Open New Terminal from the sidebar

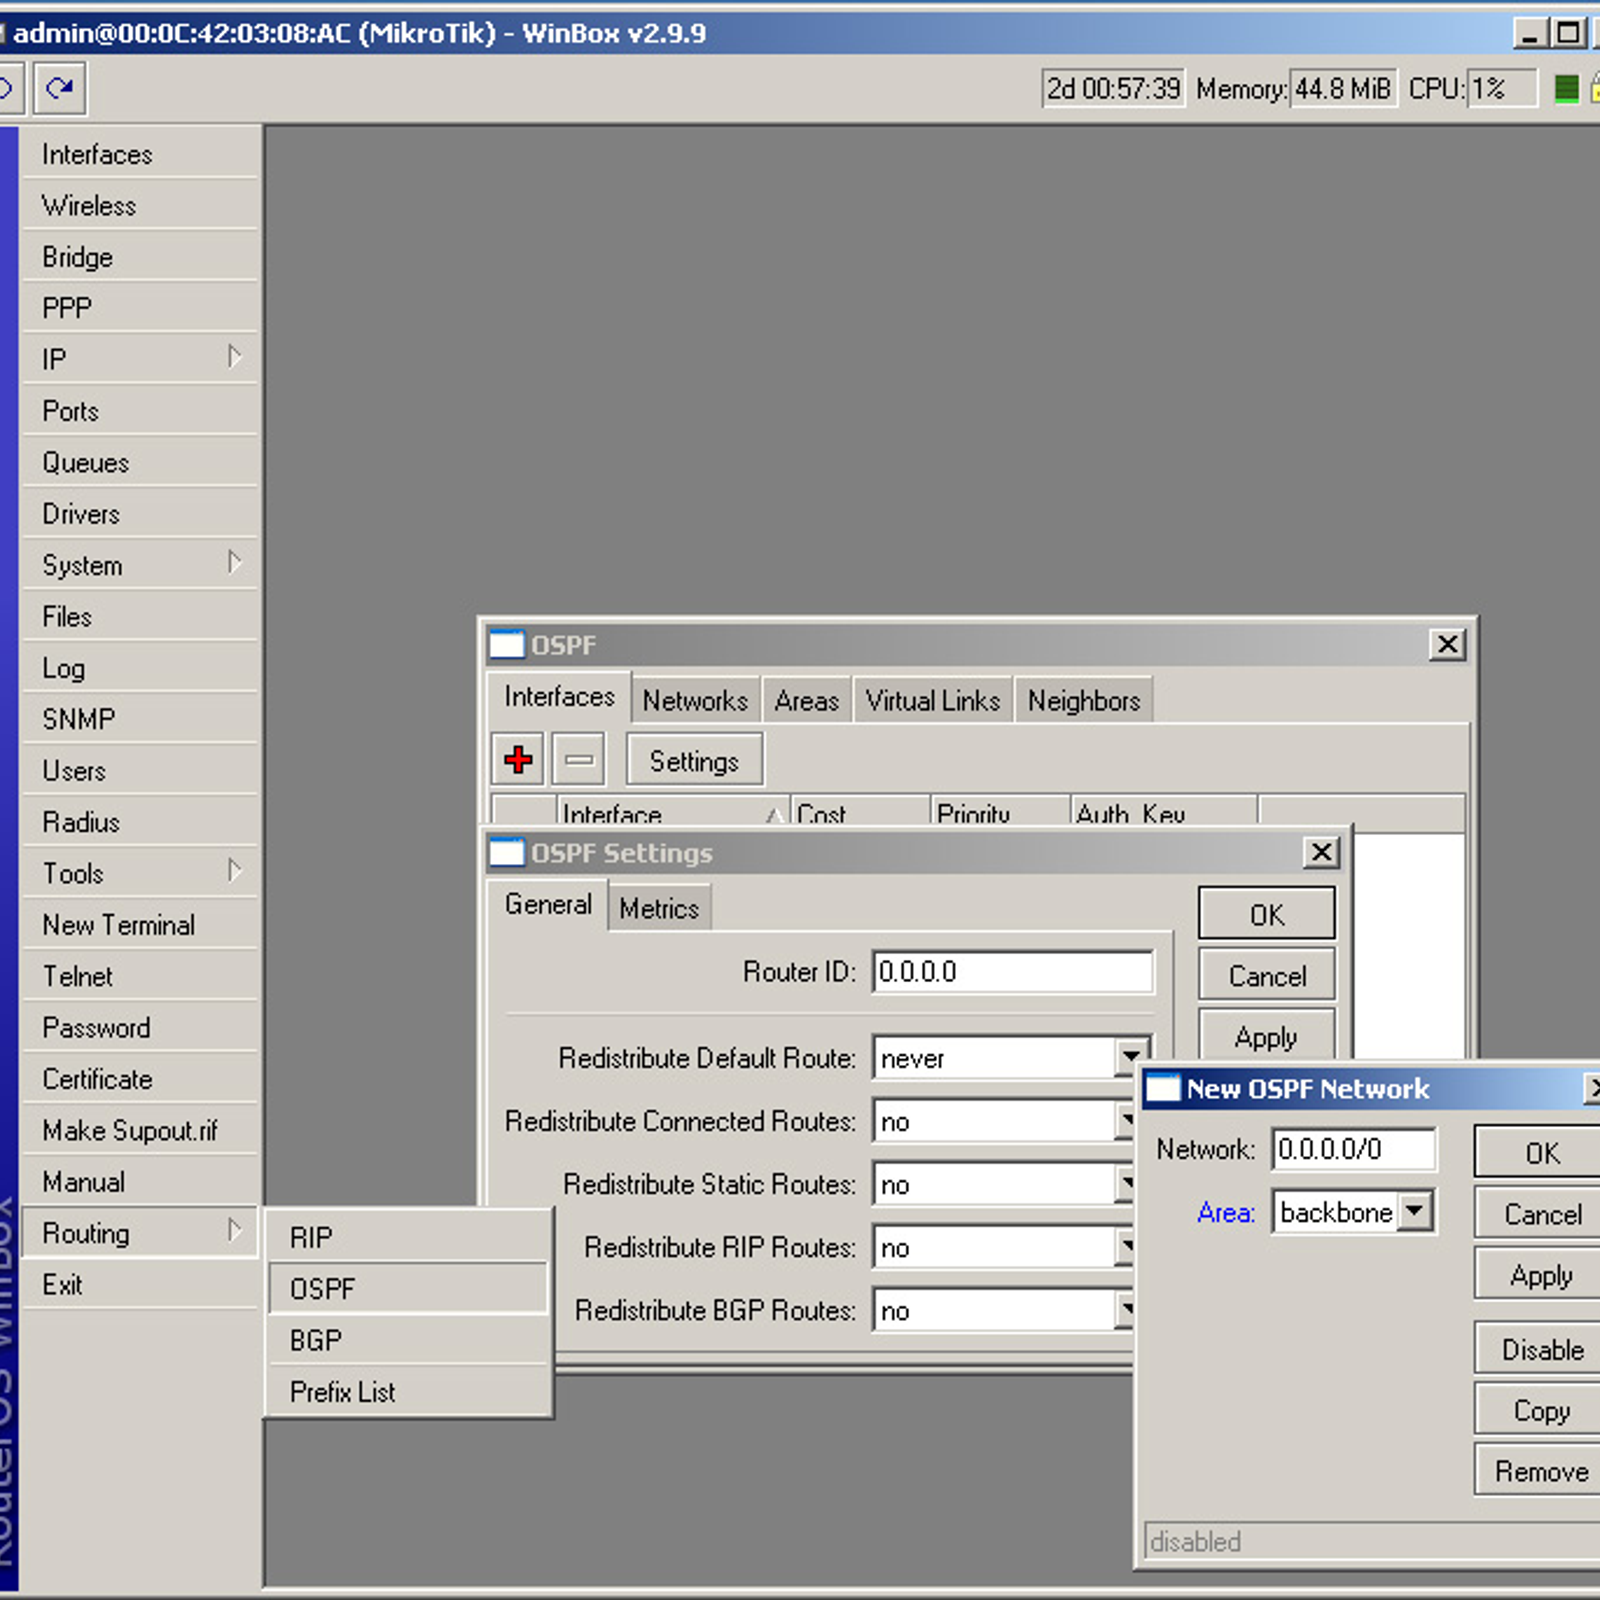coord(139,925)
